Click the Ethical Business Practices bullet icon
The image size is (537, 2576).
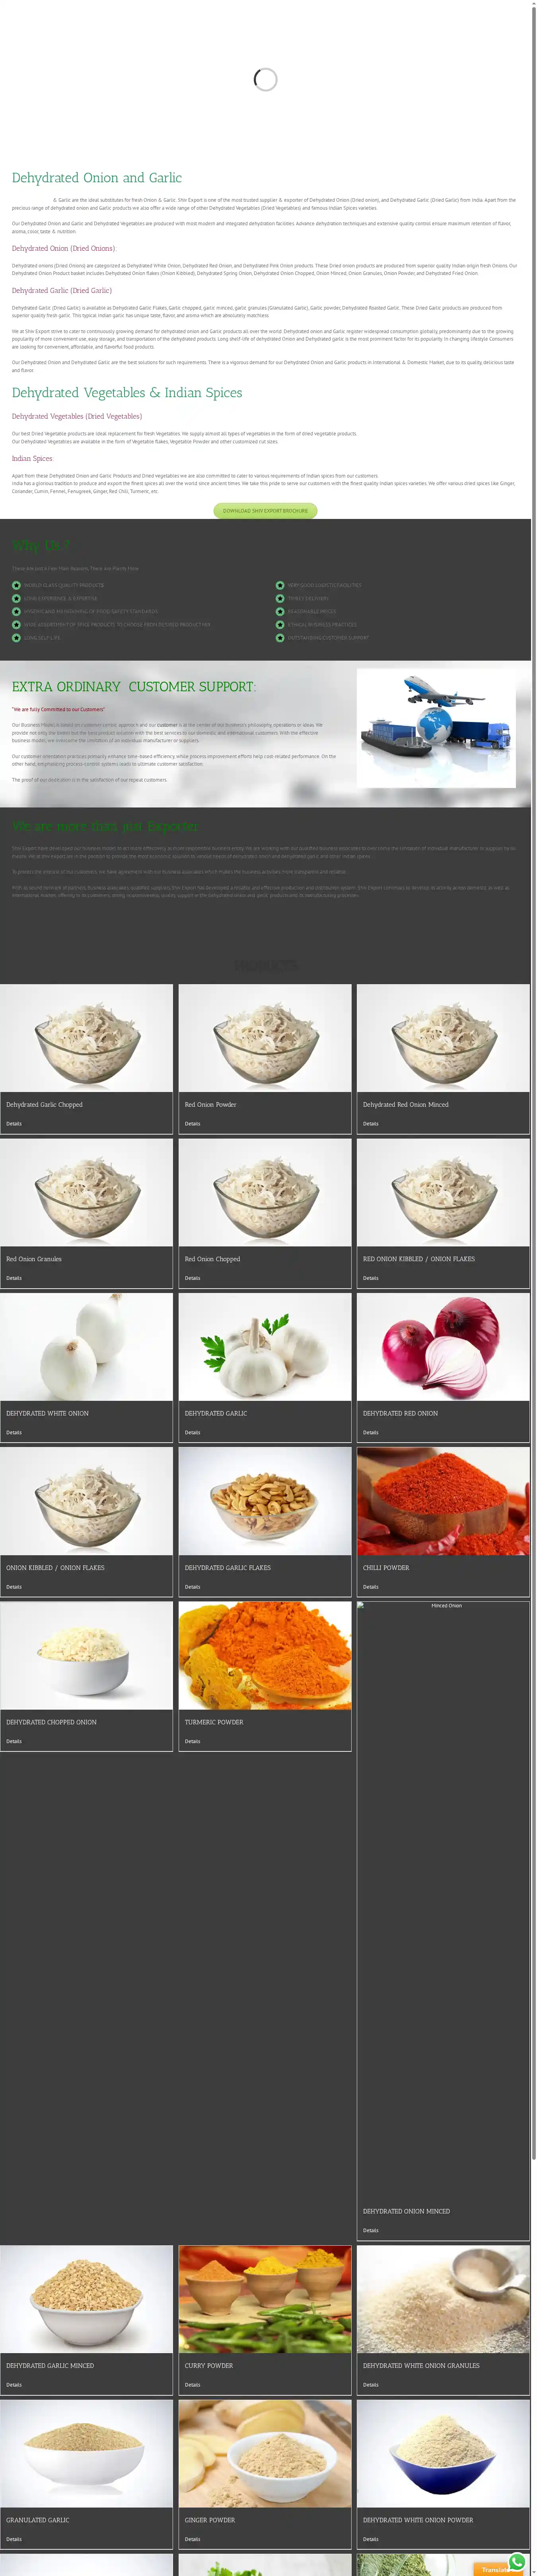(280, 624)
